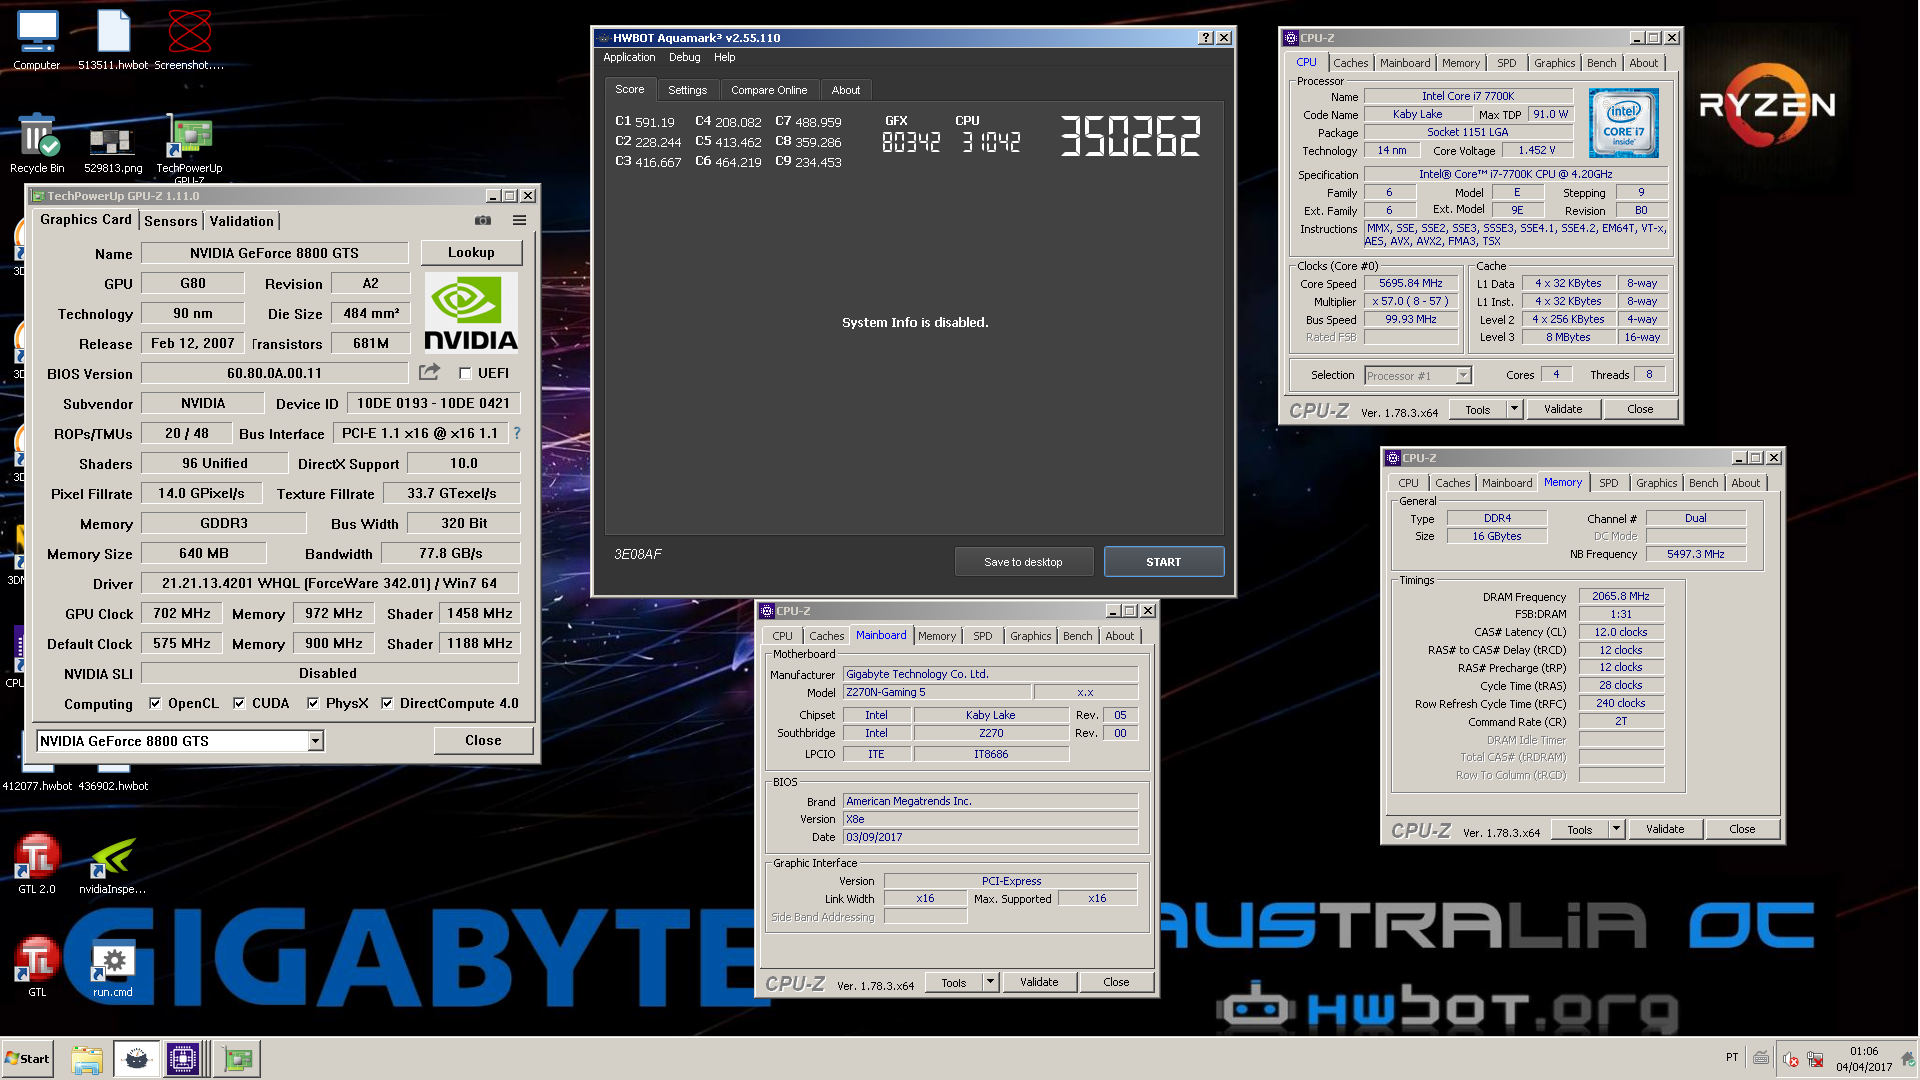Click Save to desktop button
Image resolution: width=1920 pixels, height=1080 pixels.
click(x=1023, y=562)
